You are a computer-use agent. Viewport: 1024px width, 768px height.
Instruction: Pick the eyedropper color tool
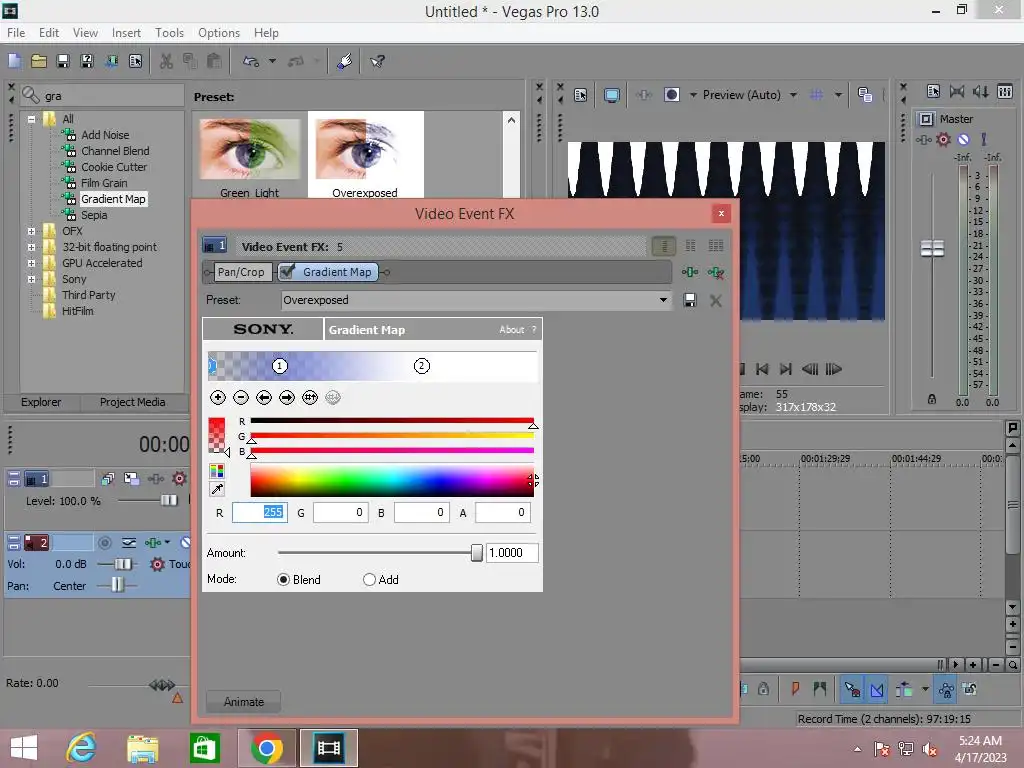217,489
